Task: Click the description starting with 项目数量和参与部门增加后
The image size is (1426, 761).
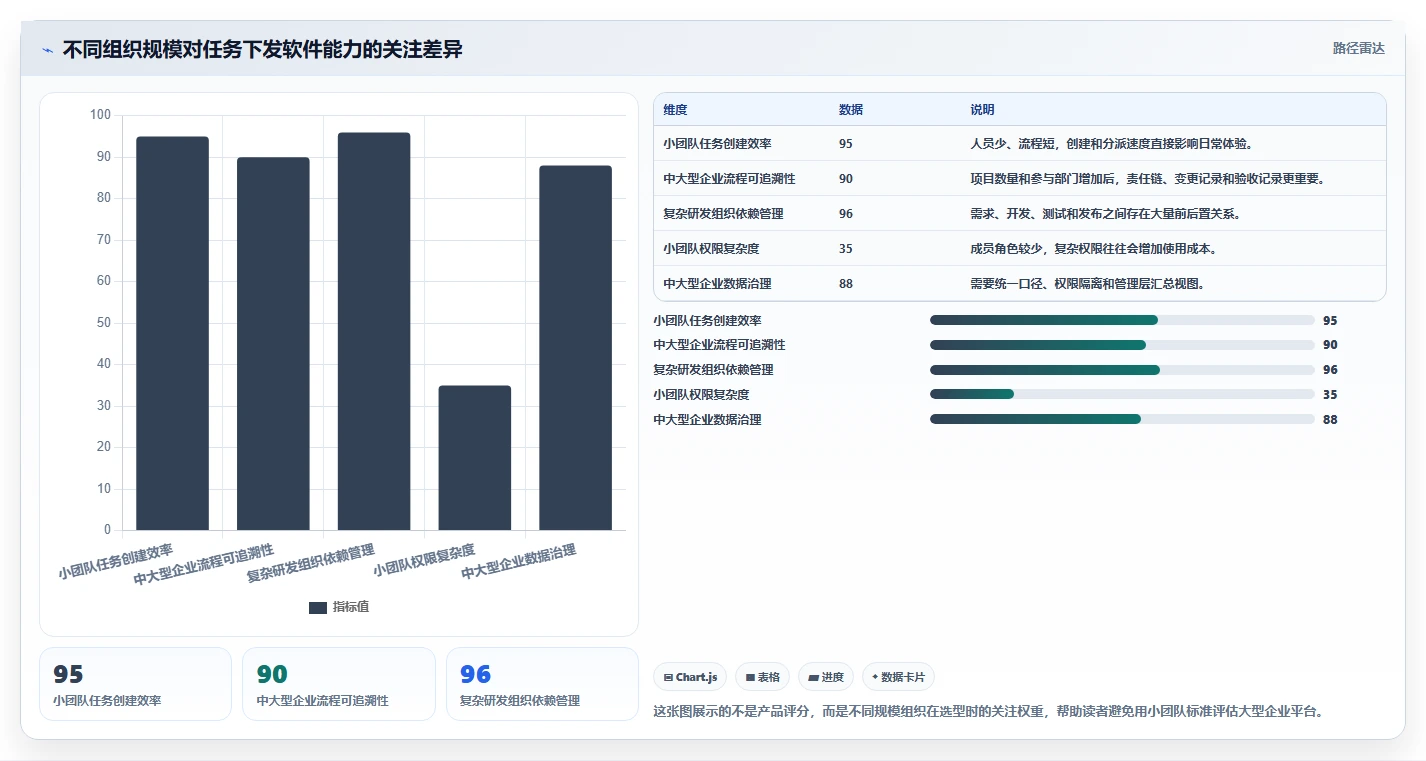Action: 1148,179
